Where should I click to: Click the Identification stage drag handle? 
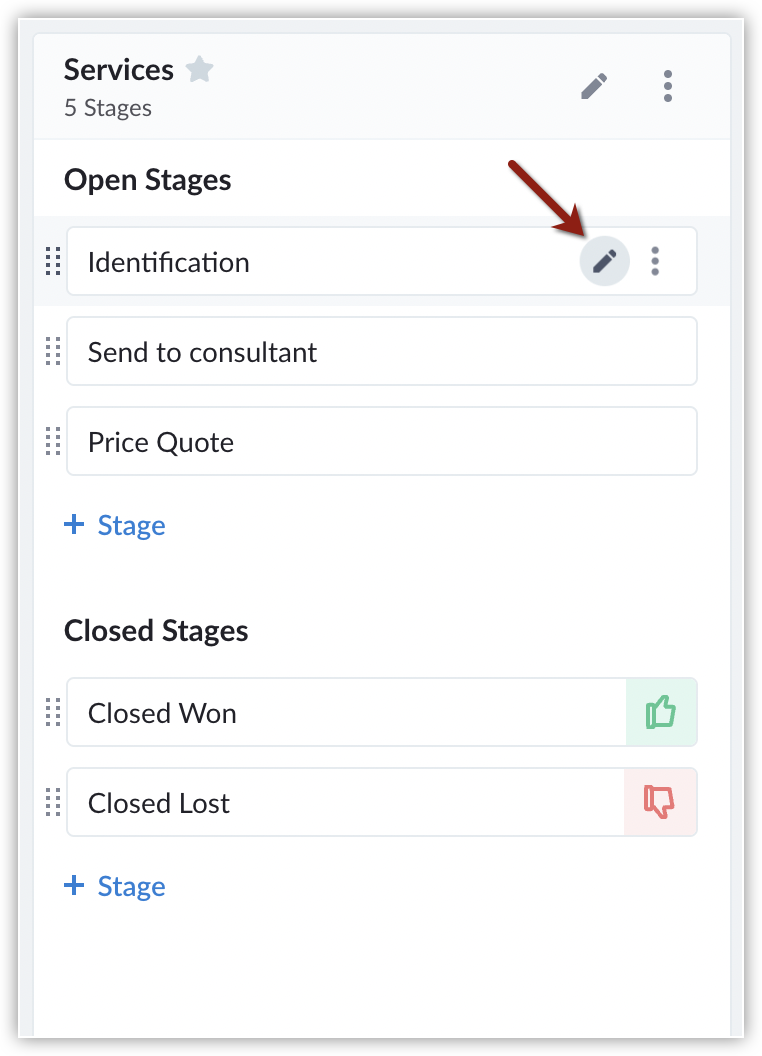[x=53, y=262]
